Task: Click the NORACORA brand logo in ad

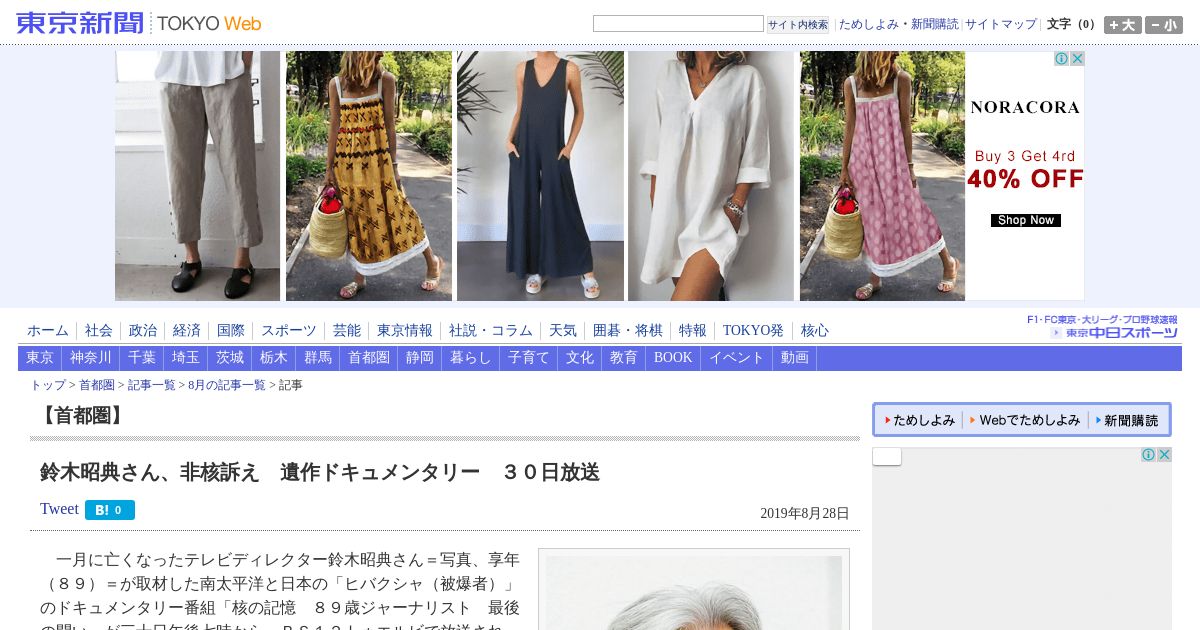Action: (x=1025, y=107)
